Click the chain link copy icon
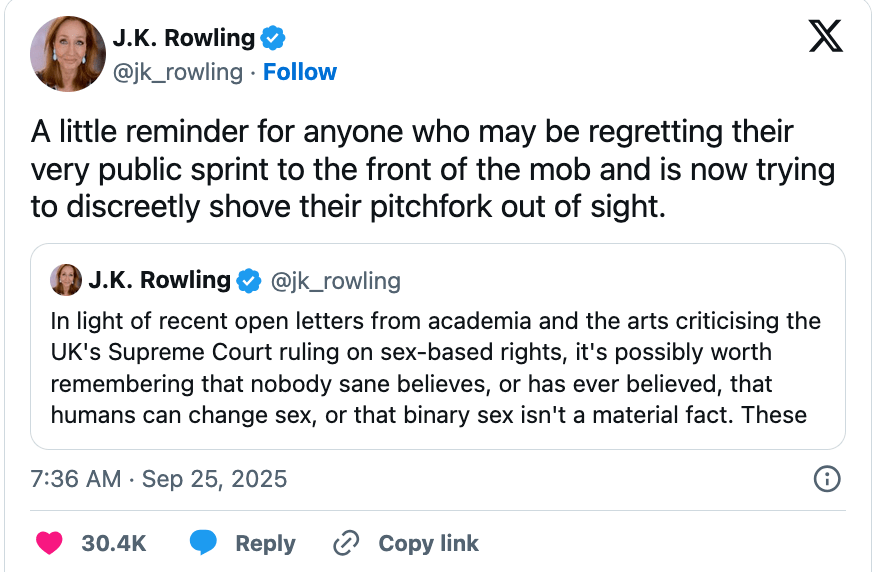The width and height of the screenshot is (882, 572). point(346,543)
